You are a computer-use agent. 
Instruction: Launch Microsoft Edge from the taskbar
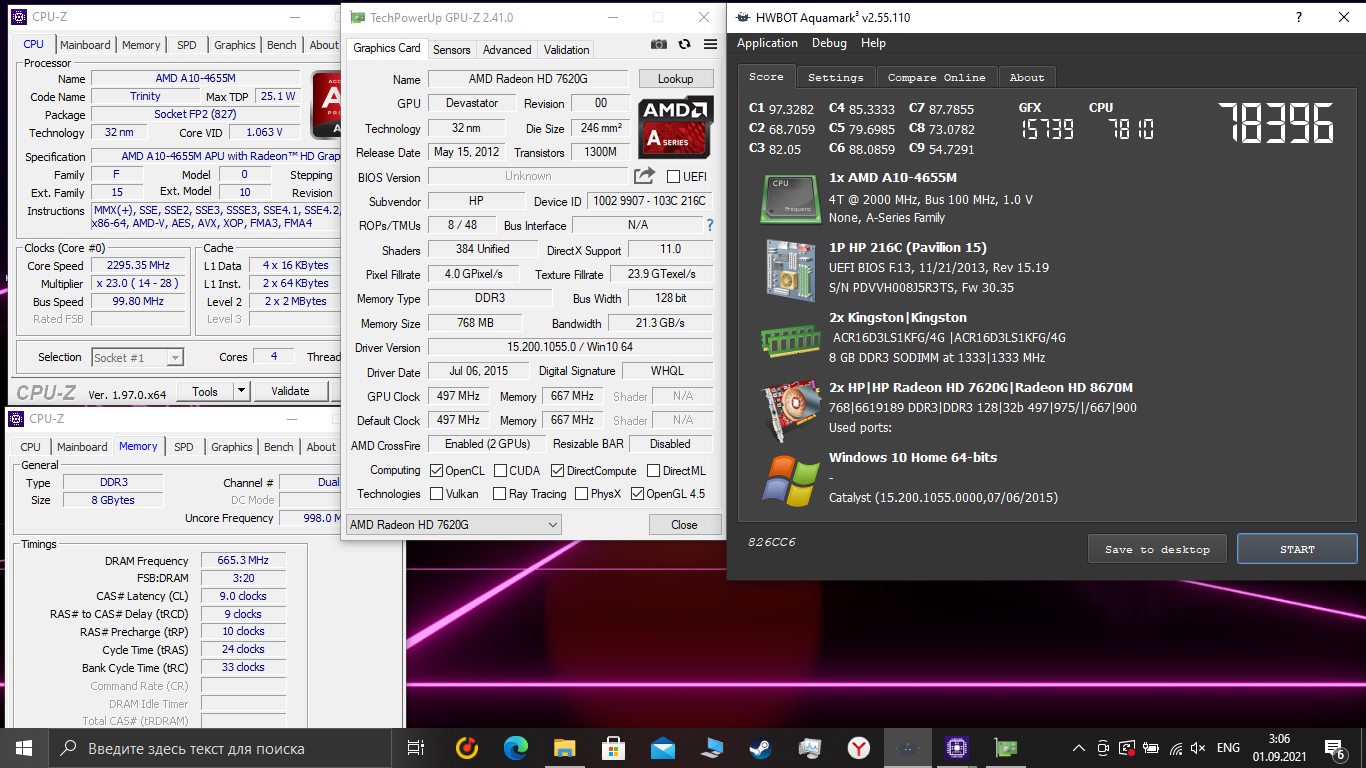pyautogui.click(x=515, y=748)
